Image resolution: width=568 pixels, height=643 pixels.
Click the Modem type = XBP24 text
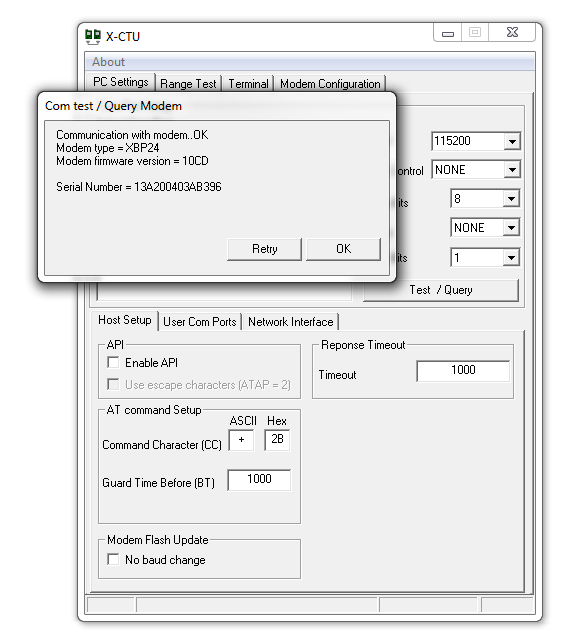click(107, 148)
